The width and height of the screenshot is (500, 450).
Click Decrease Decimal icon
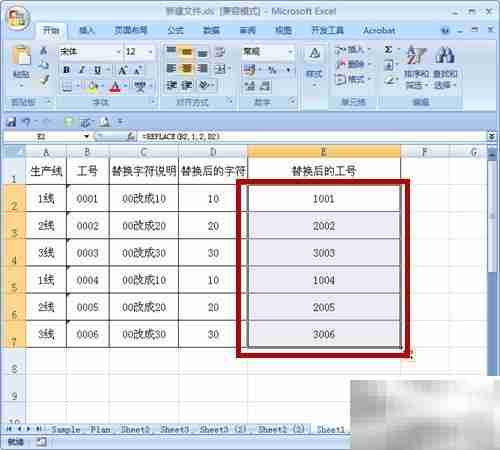click(265, 86)
